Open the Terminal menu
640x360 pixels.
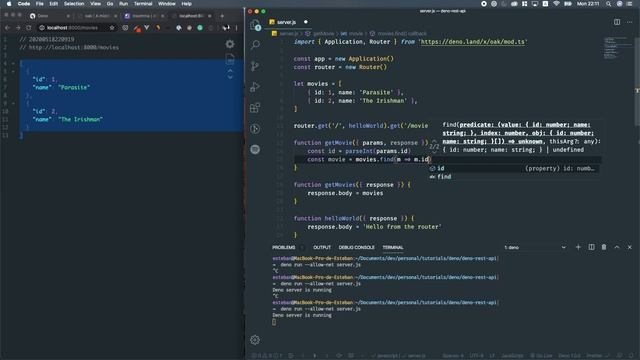pyautogui.click(x=143, y=4)
